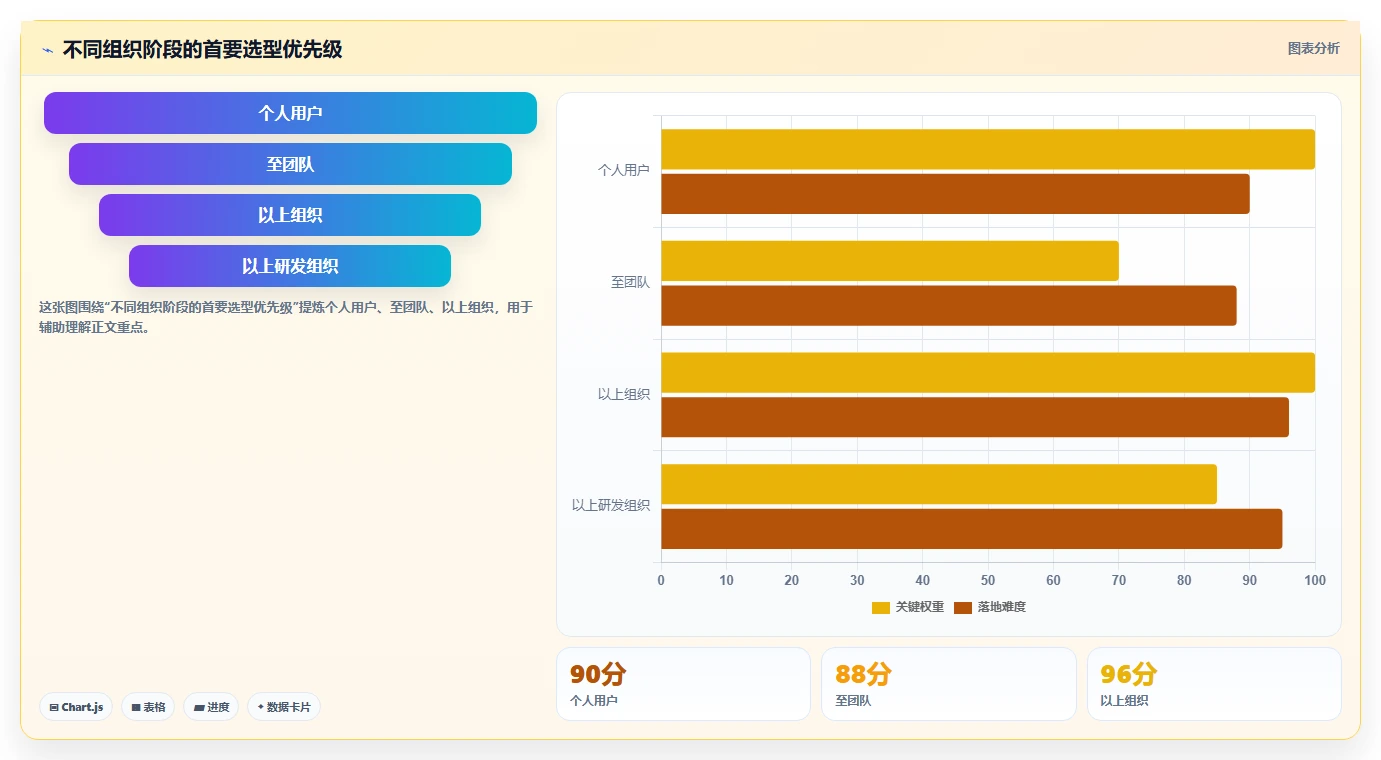Click the 图表分析 label in the header

coord(1313,48)
